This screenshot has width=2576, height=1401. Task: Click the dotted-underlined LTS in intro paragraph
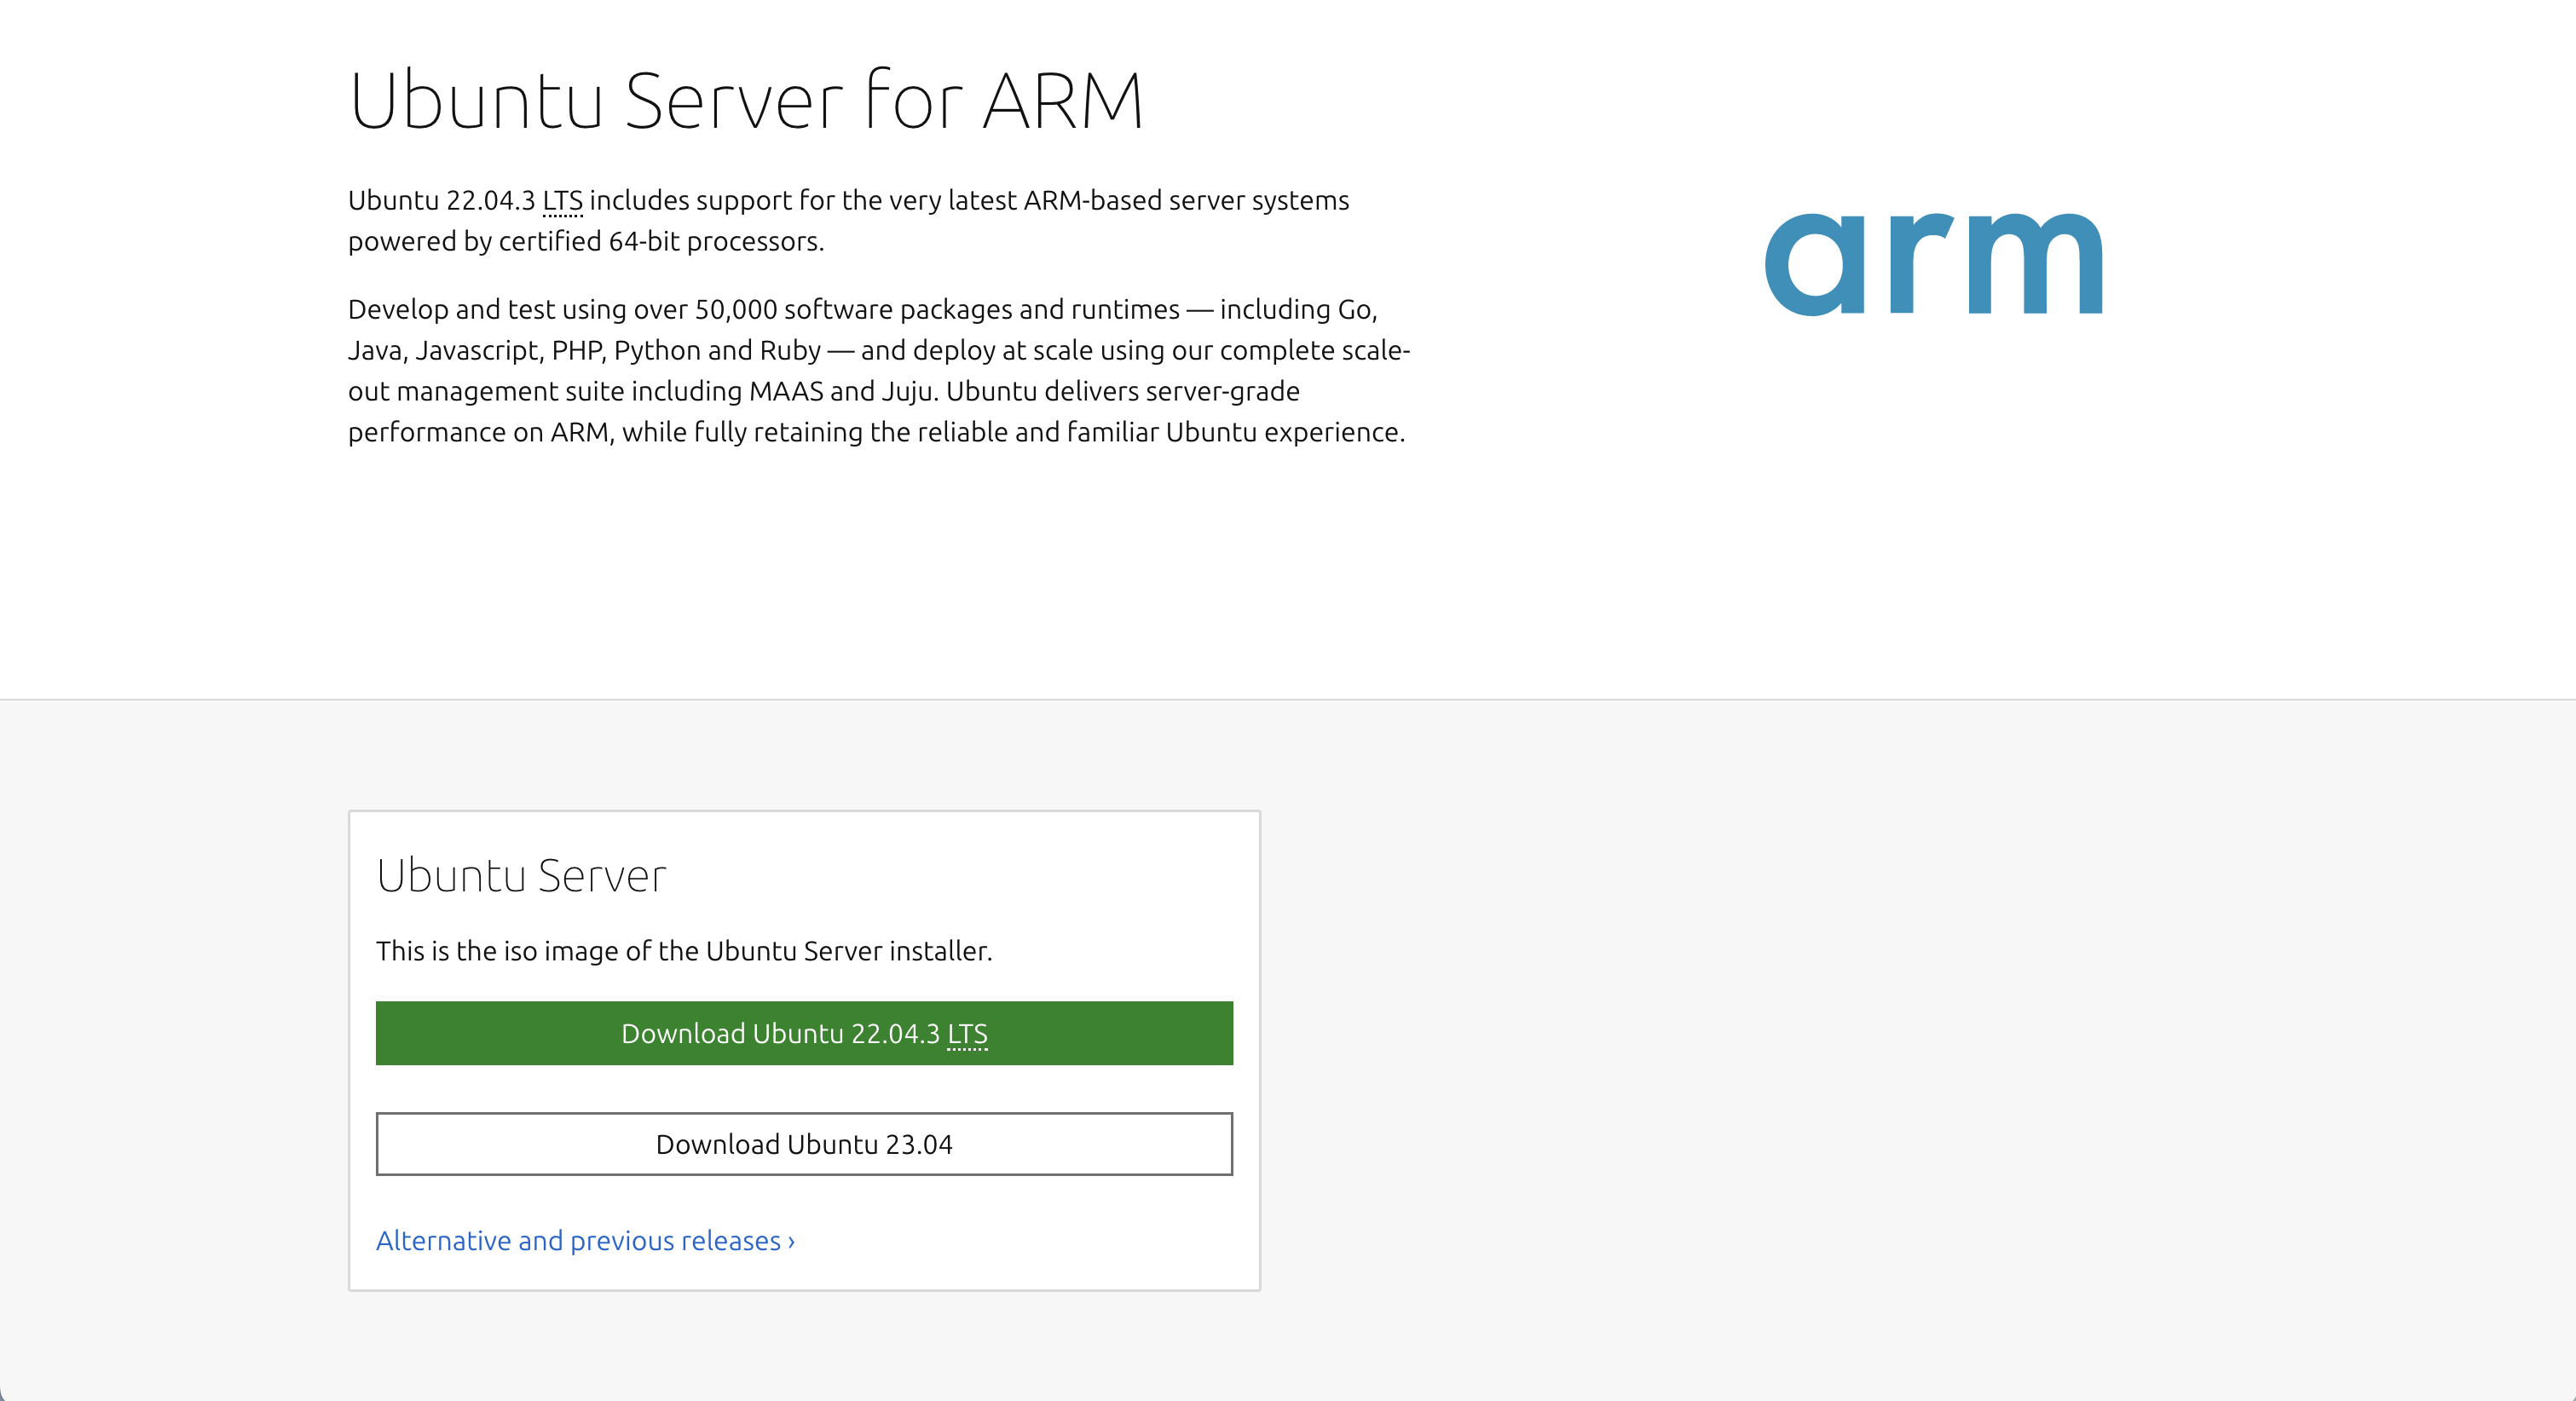[562, 201]
